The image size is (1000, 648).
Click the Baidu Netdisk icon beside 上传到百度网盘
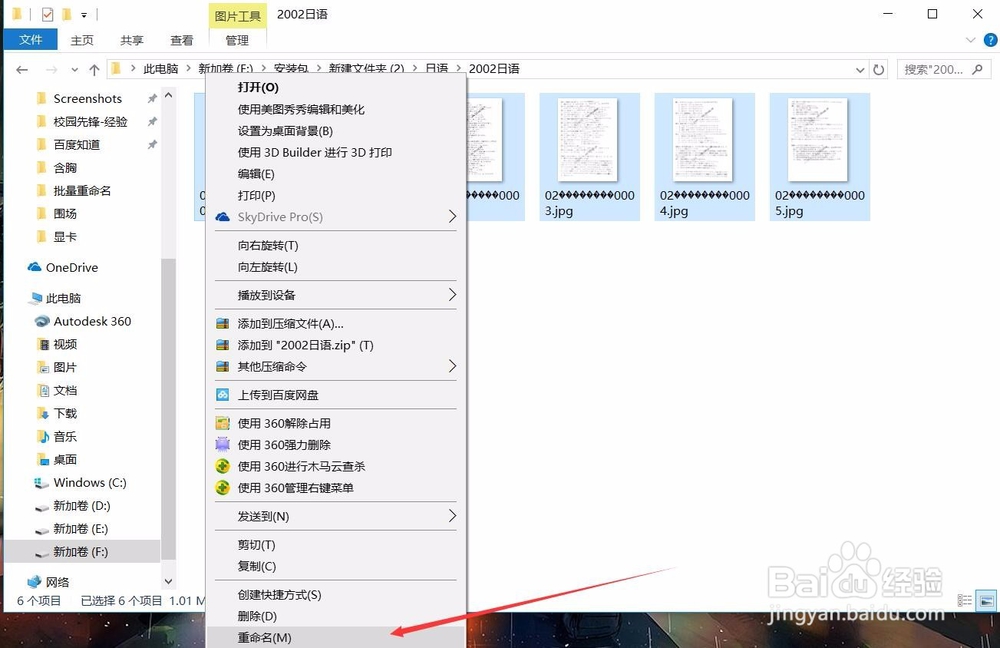point(222,395)
